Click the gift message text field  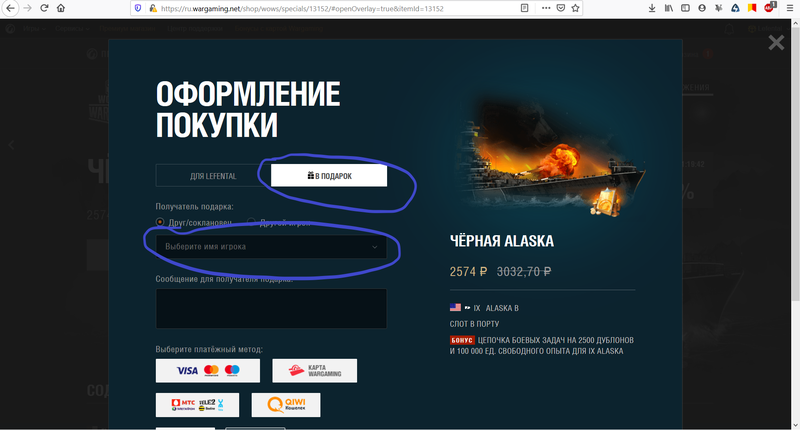(x=271, y=308)
